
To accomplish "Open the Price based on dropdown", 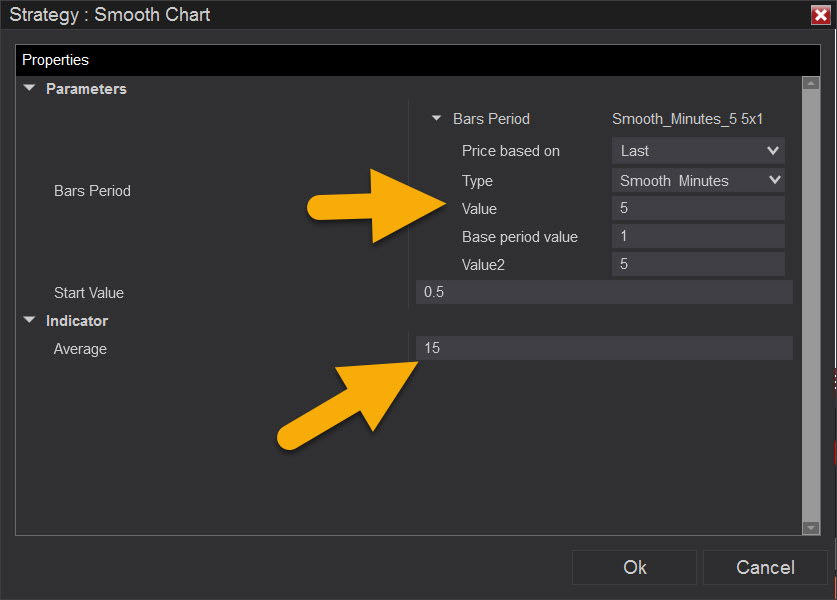I will 698,151.
